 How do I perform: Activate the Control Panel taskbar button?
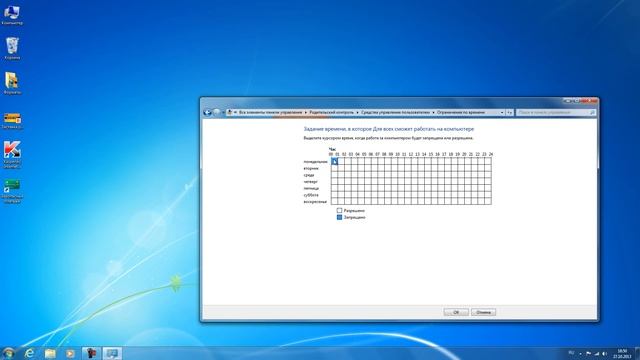pyautogui.click(x=112, y=353)
